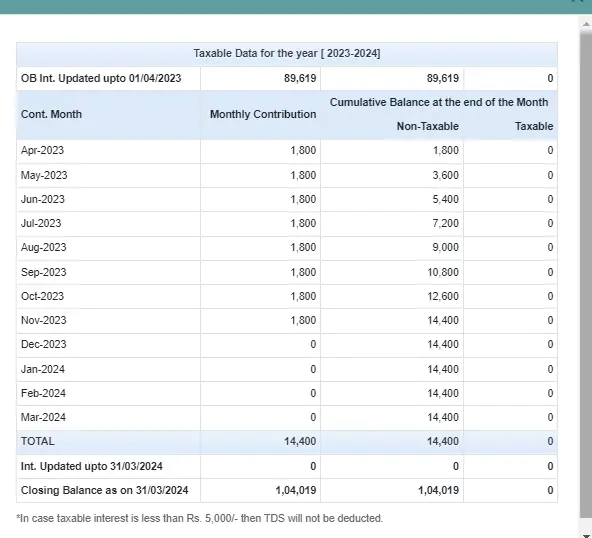Click the TOTAL non-taxable value 14,400

[443, 441]
